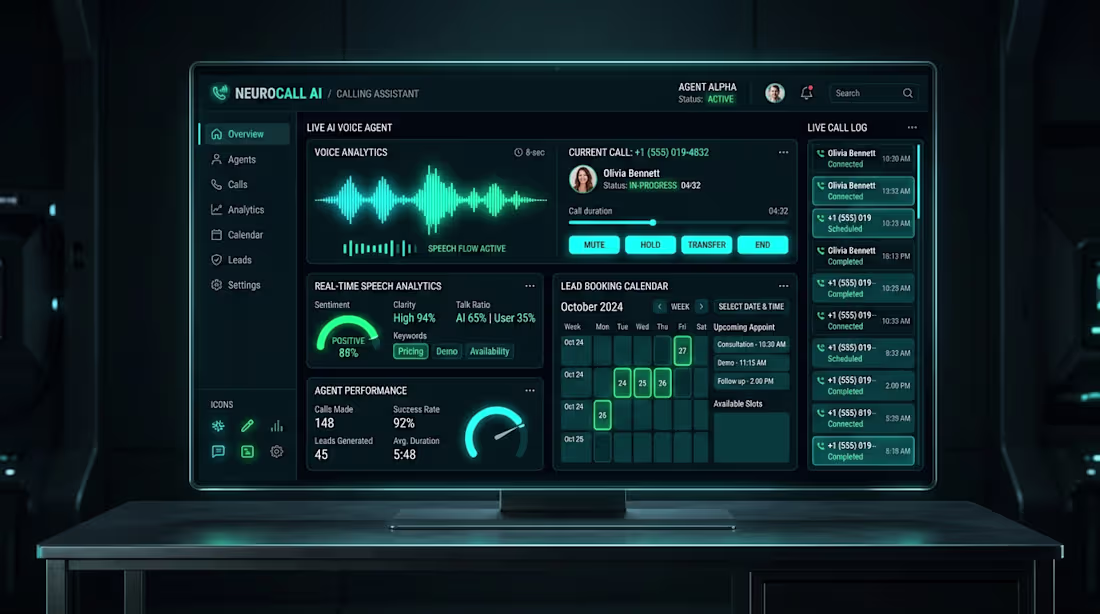Click the Live Call Log scrollbar
This screenshot has width=1100, height=614.
918,181
